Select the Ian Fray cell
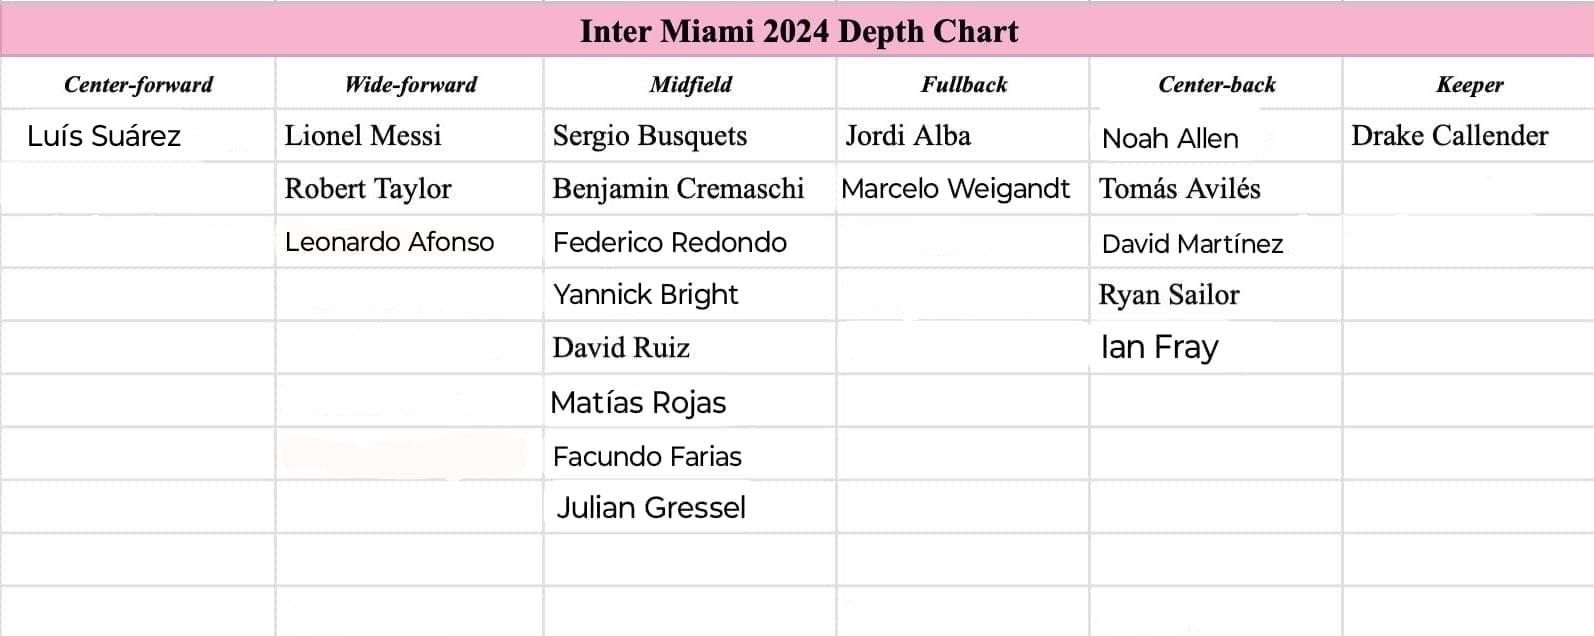This screenshot has height=636, width=1594. [1216, 348]
